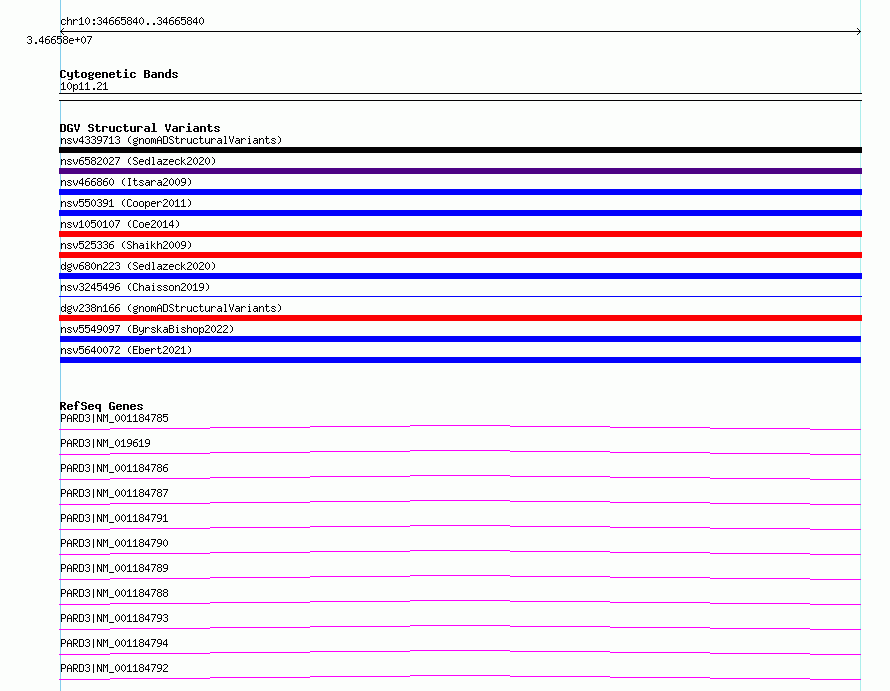The height and width of the screenshot is (691, 890).
Task: Open variant nsv4339713 (gnomADStructuralVariants)
Action: (171, 140)
